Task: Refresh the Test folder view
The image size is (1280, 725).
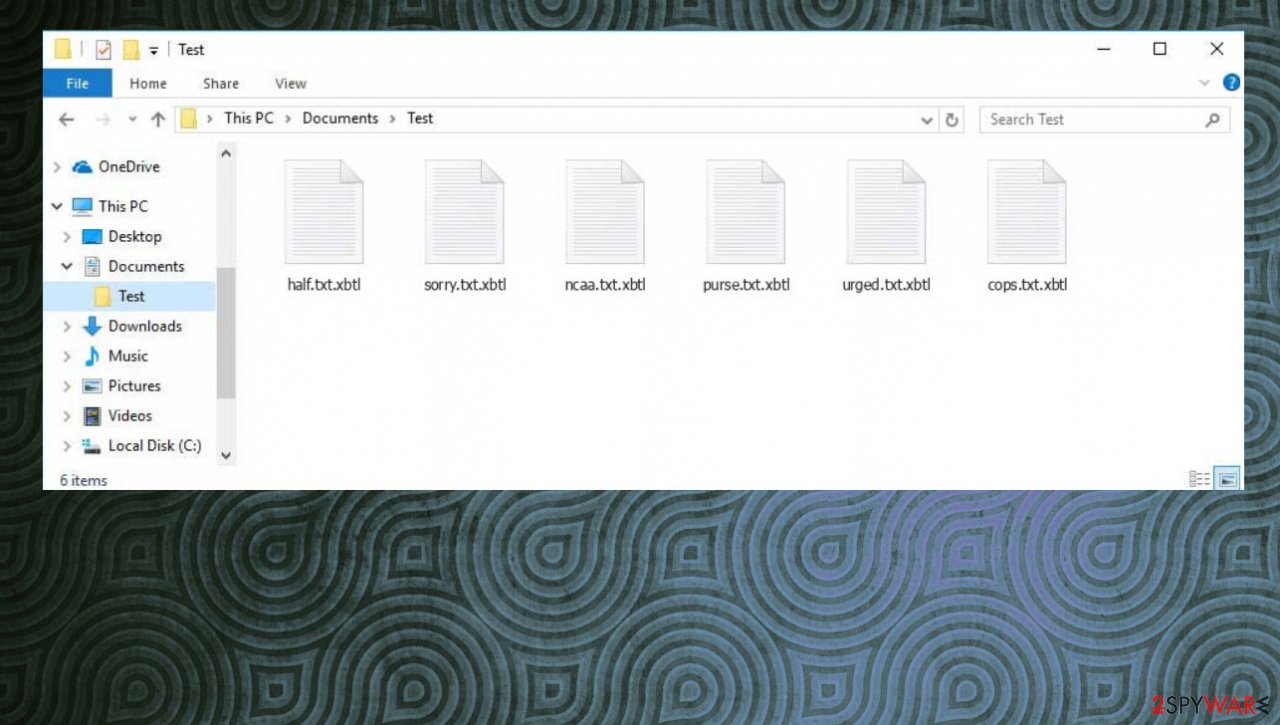Action: 952,120
